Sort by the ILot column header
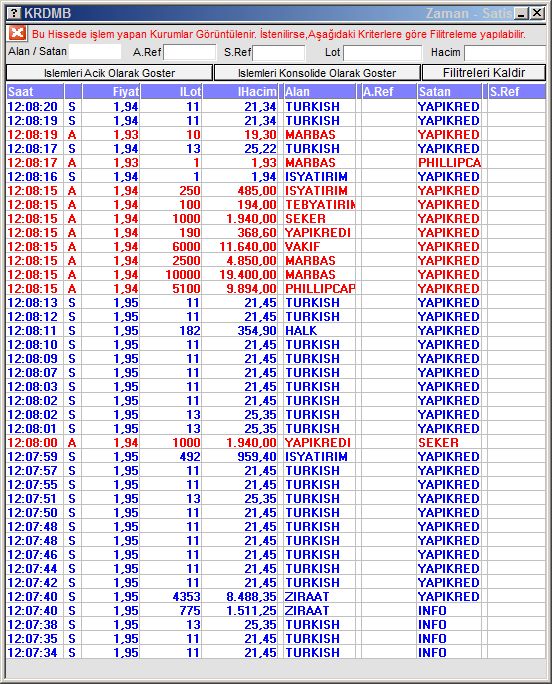Screen dimensions: 552x684 [x=171, y=92]
